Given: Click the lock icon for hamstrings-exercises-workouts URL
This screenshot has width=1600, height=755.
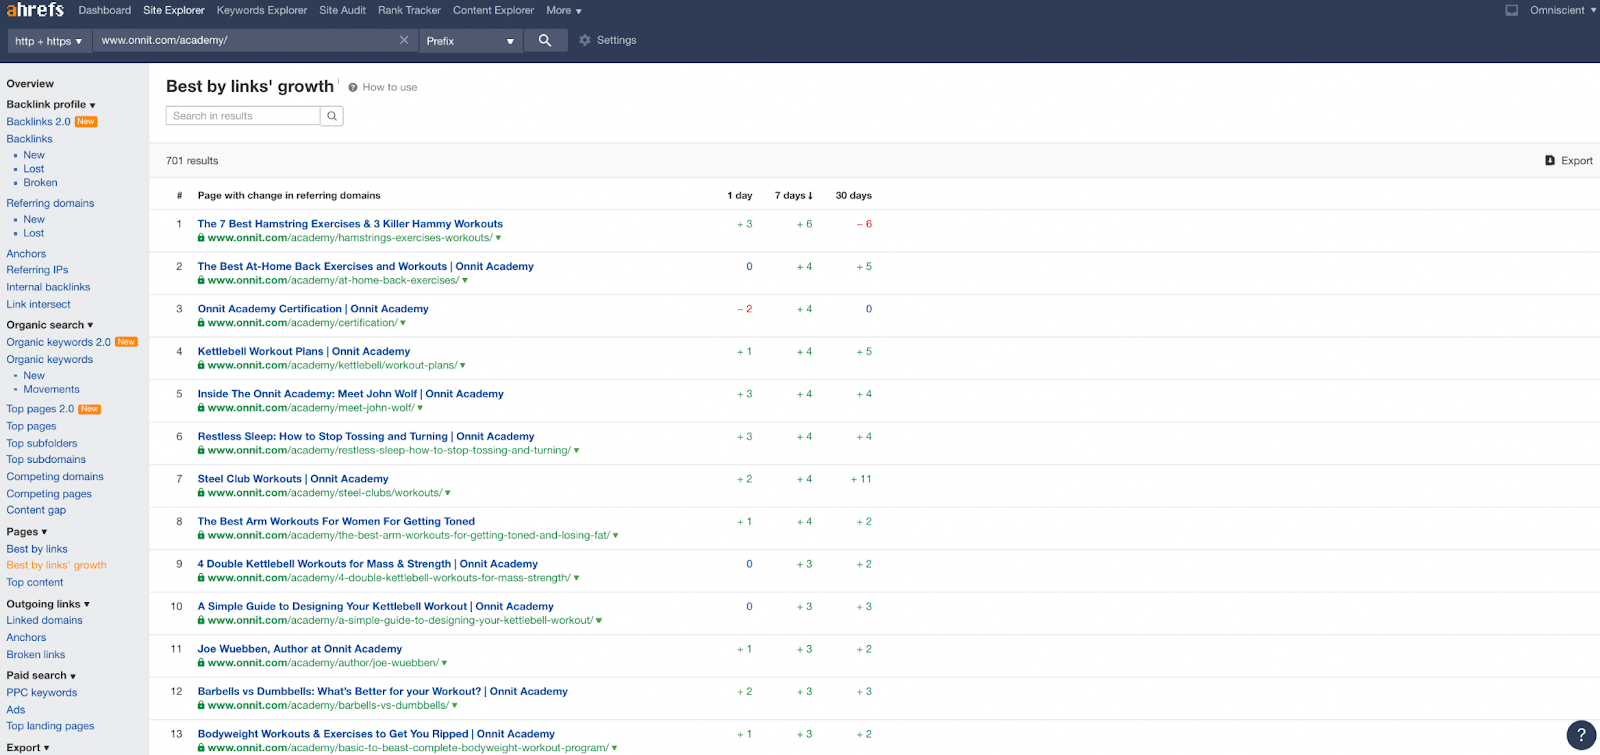Looking at the screenshot, I should click(201, 238).
